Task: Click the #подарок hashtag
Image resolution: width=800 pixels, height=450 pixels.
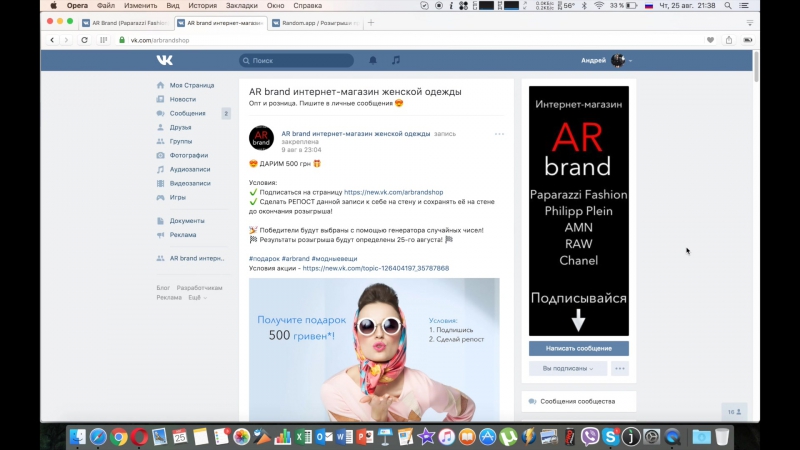Action: click(264, 259)
